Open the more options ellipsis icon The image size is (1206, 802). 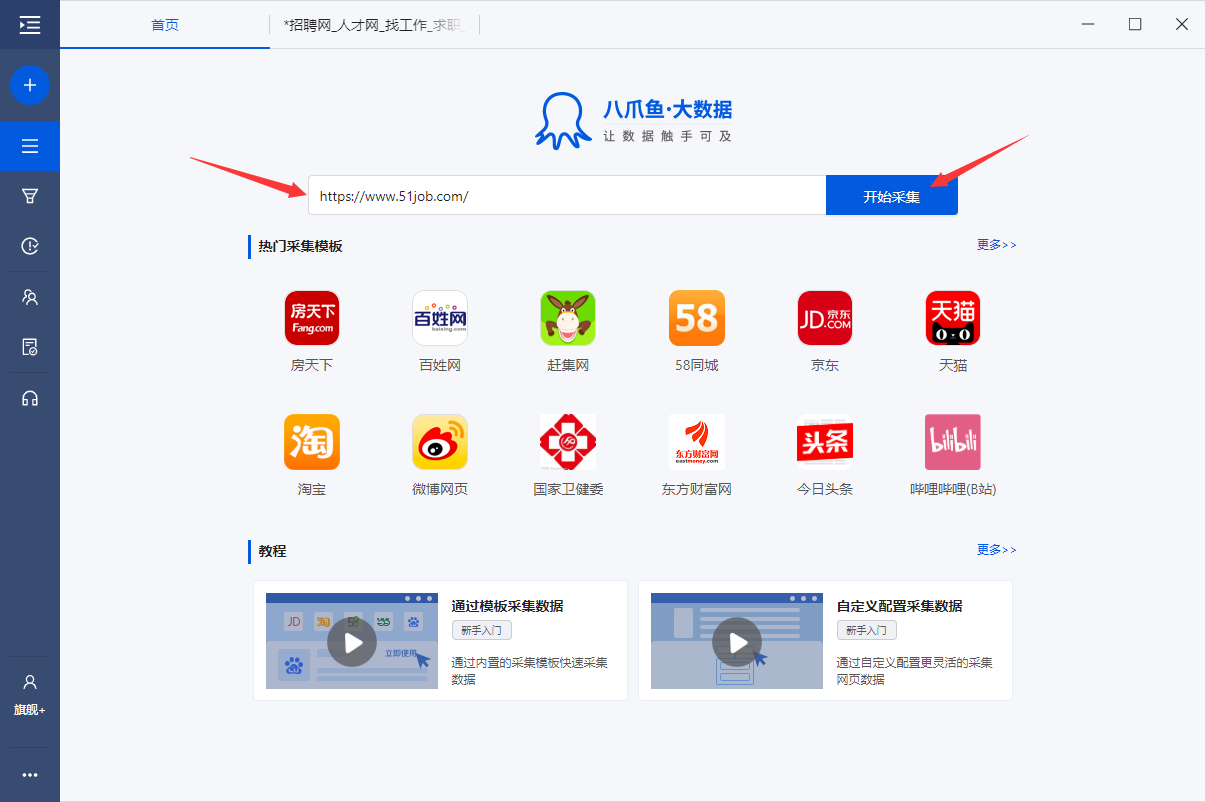click(30, 775)
